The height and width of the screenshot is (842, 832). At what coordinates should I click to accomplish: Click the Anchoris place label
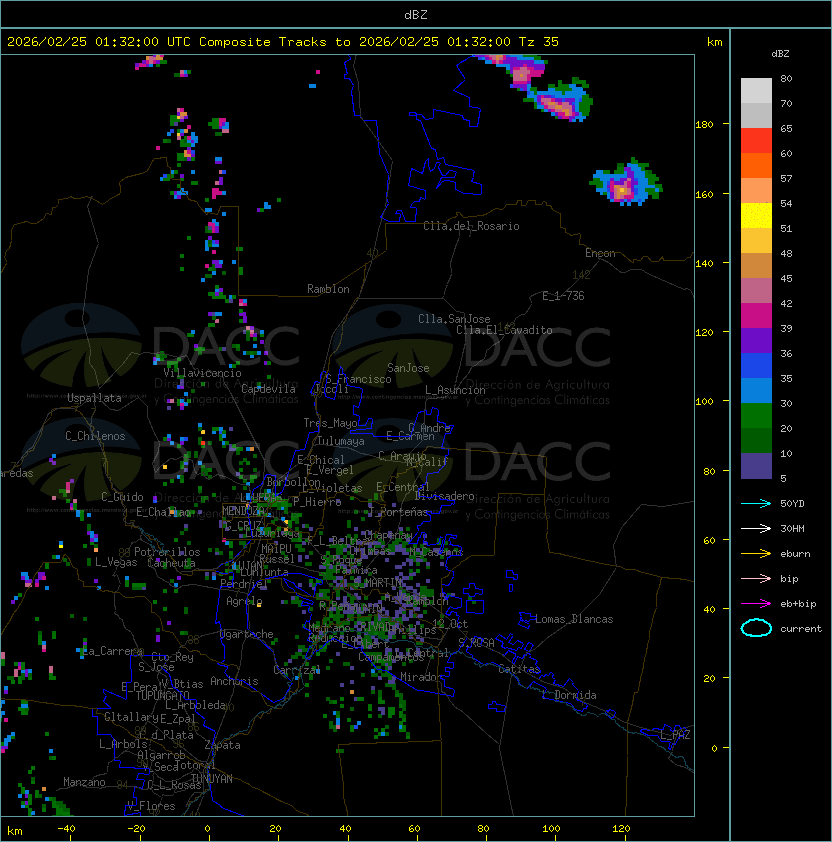tap(234, 681)
